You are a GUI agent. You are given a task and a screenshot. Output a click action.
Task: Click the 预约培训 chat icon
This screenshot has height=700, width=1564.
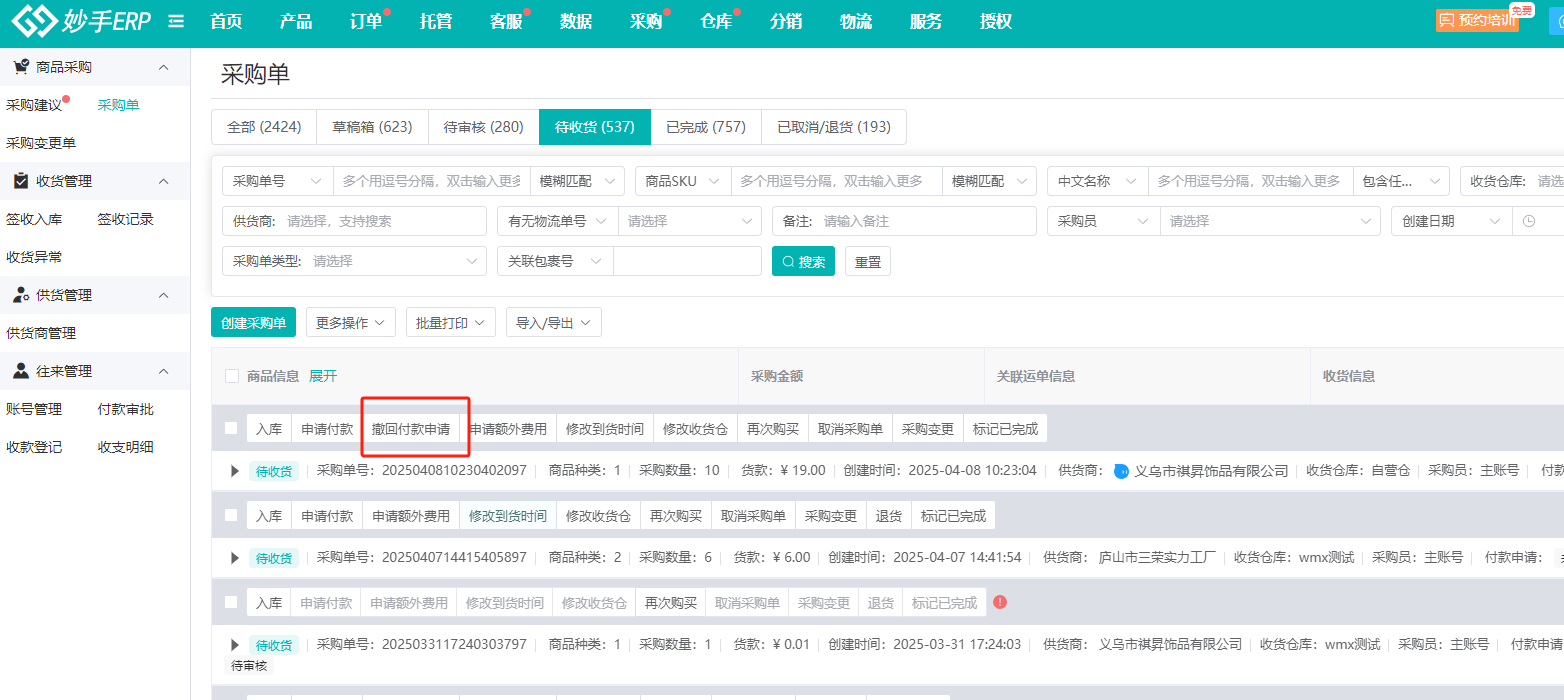click(x=1446, y=20)
